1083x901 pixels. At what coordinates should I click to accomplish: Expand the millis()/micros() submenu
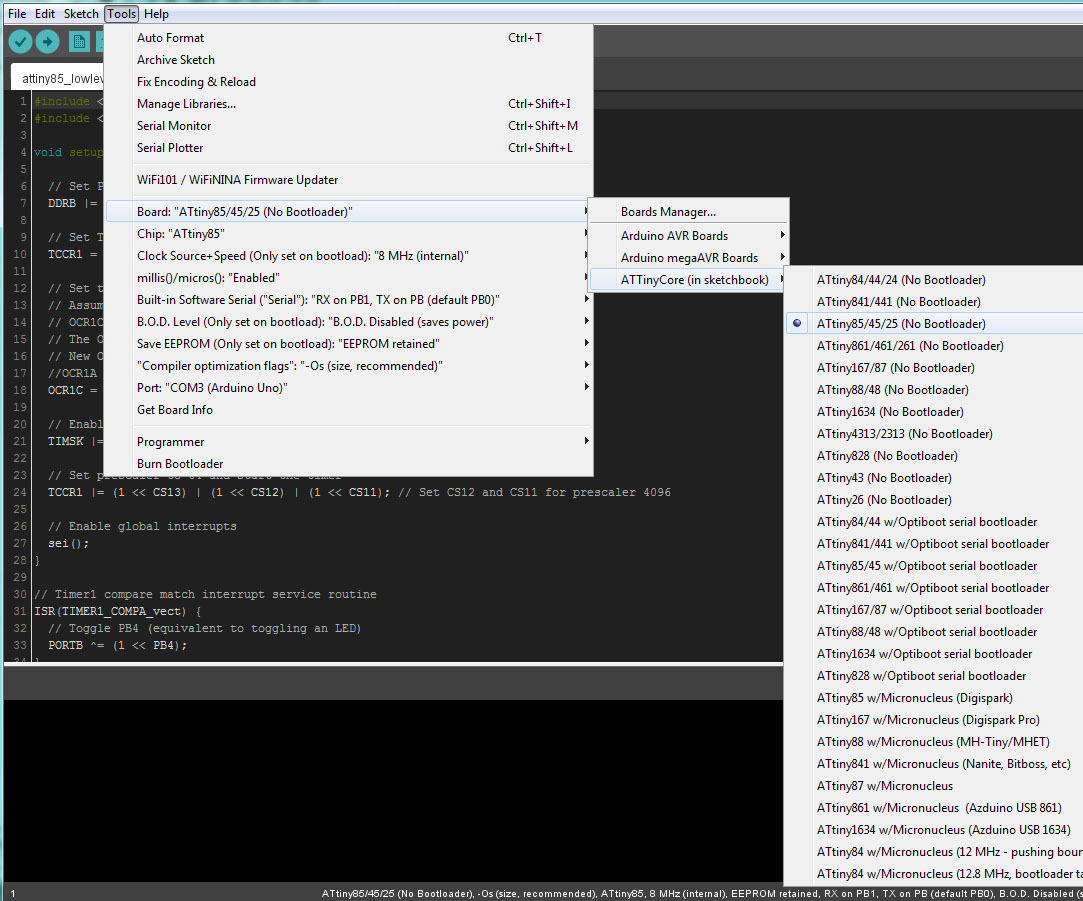(x=349, y=278)
